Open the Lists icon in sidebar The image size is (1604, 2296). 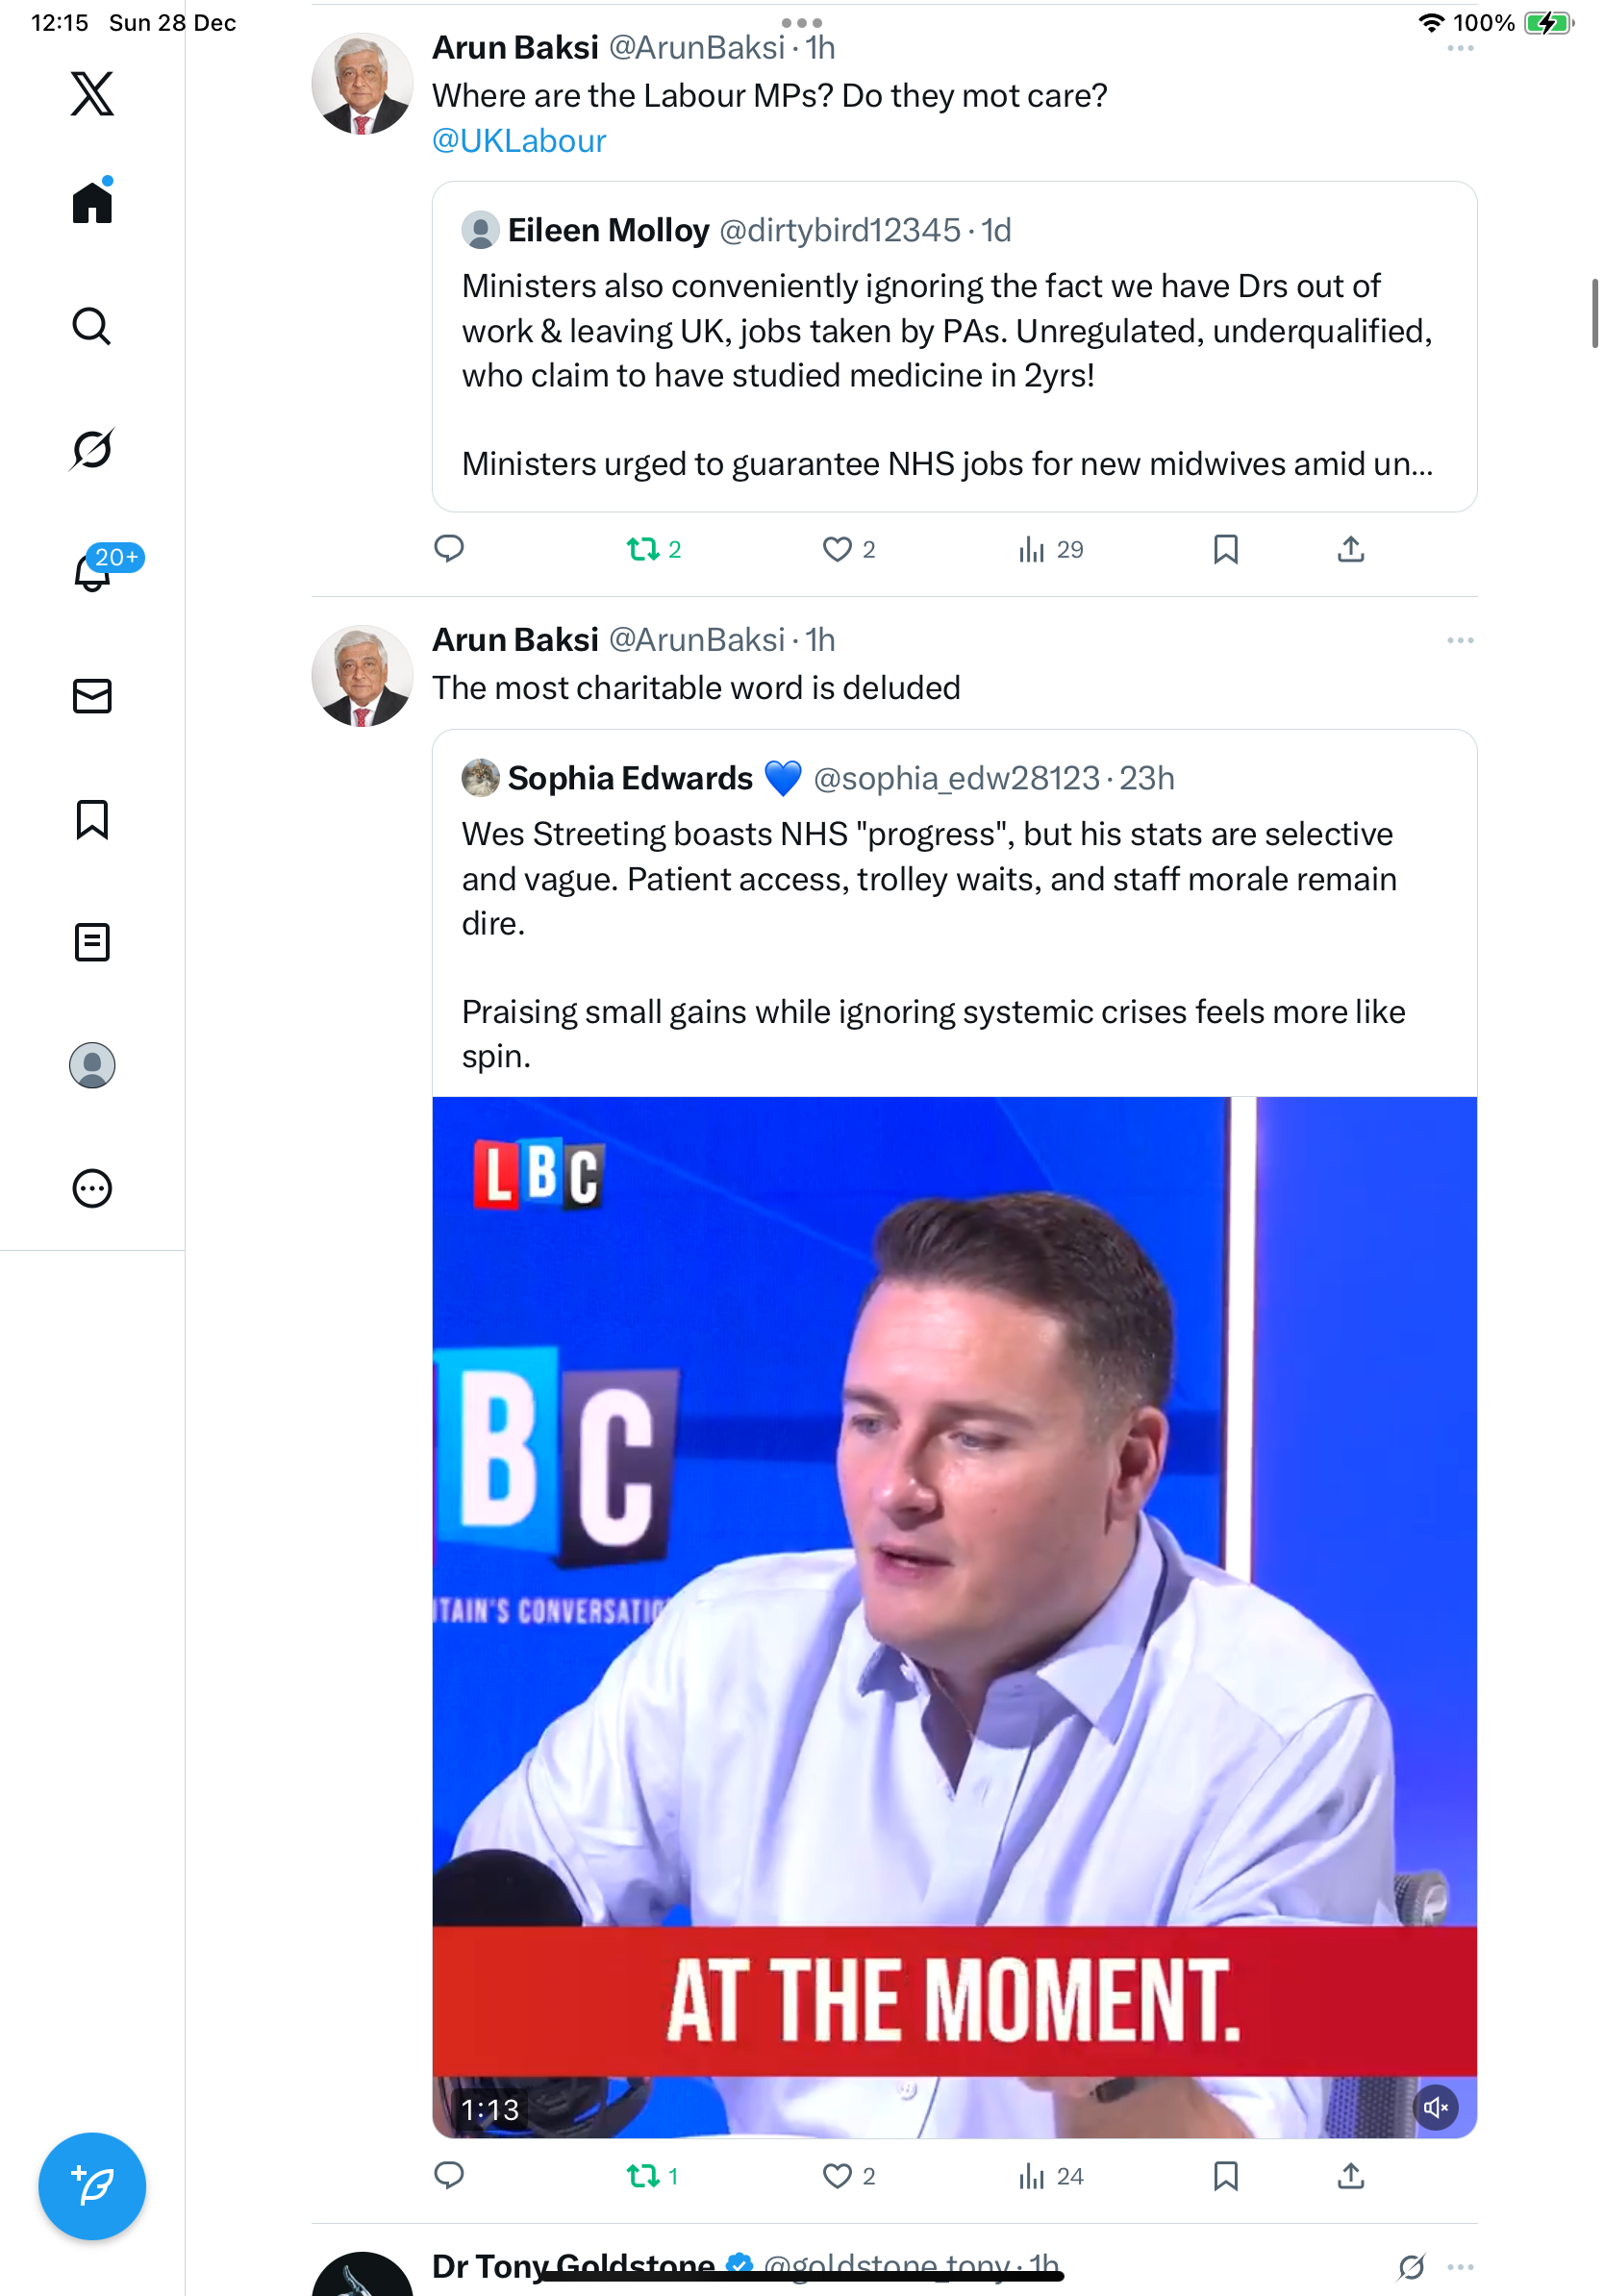point(92,942)
